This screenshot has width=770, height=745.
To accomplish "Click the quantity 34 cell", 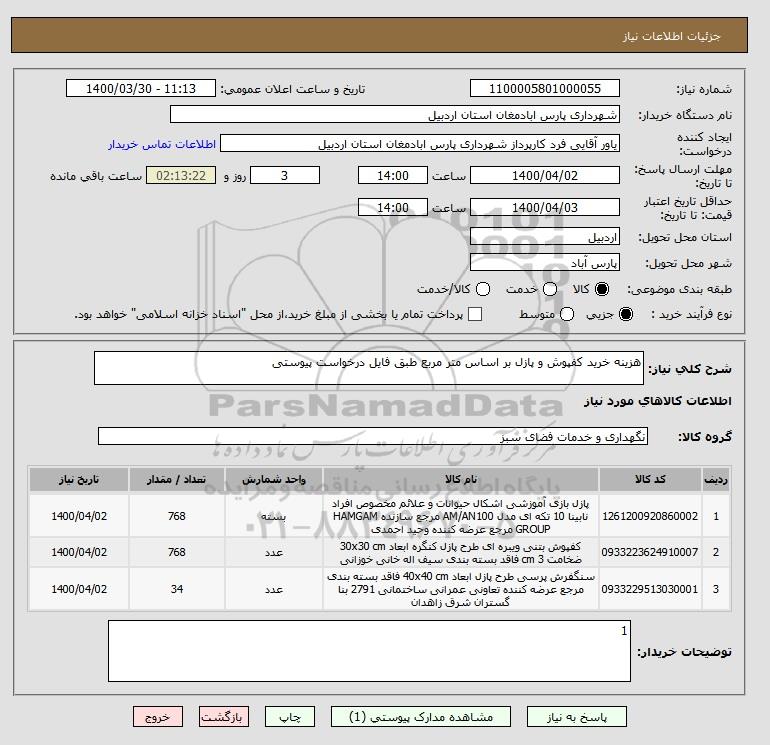I will point(177,589).
